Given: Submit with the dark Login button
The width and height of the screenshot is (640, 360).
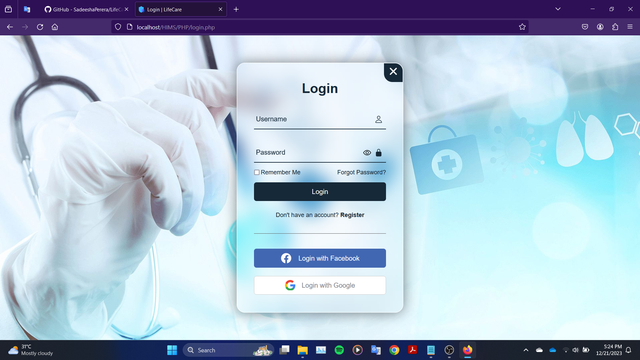Looking at the screenshot, I should 320,192.
